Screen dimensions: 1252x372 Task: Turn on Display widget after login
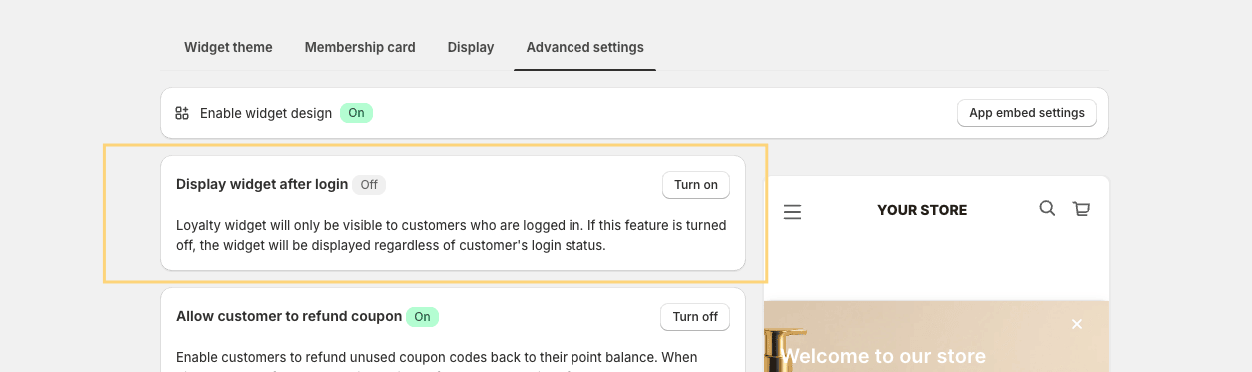click(696, 185)
